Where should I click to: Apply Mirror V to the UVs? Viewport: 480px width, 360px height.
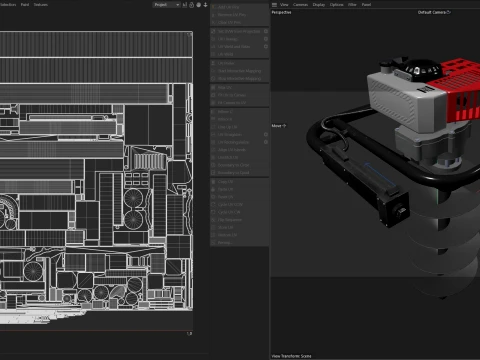(239, 119)
